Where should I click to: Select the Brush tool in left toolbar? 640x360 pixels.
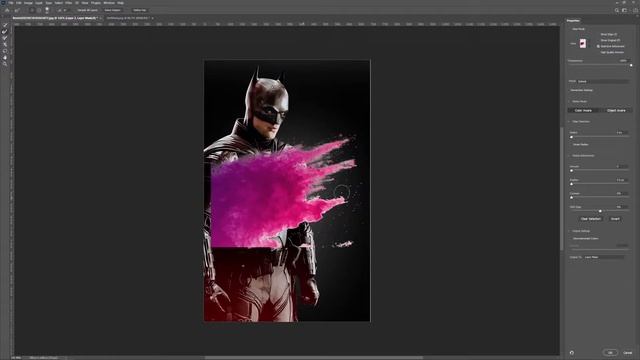point(5,38)
